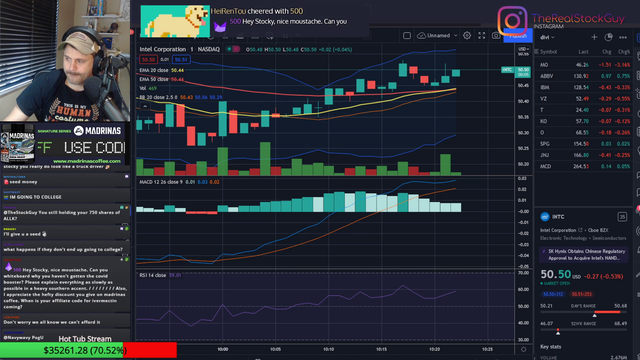Go to date icon below price scale

[x=524, y=349]
